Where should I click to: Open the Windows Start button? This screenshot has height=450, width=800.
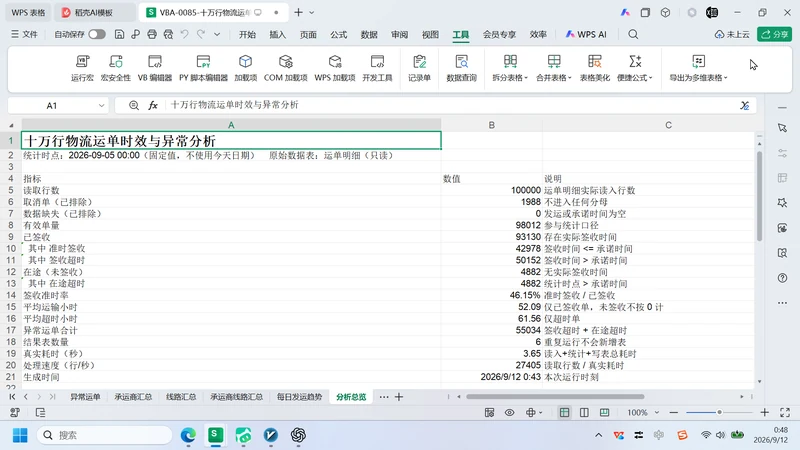[x=20, y=435]
